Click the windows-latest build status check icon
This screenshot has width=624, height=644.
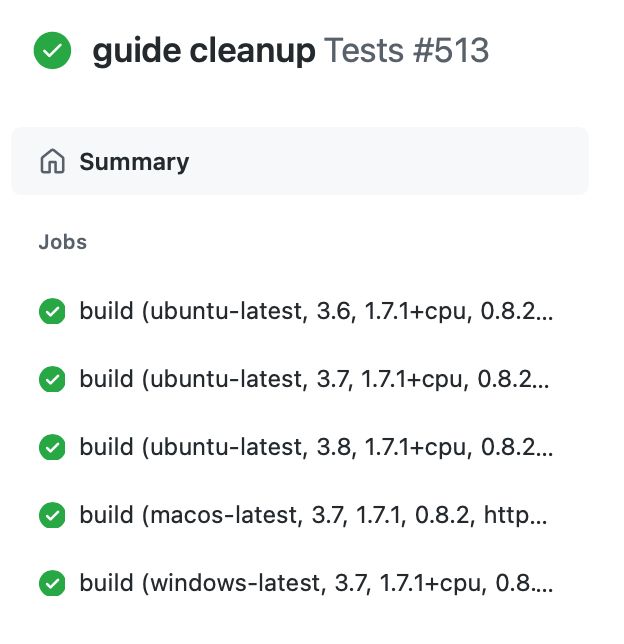[52, 583]
